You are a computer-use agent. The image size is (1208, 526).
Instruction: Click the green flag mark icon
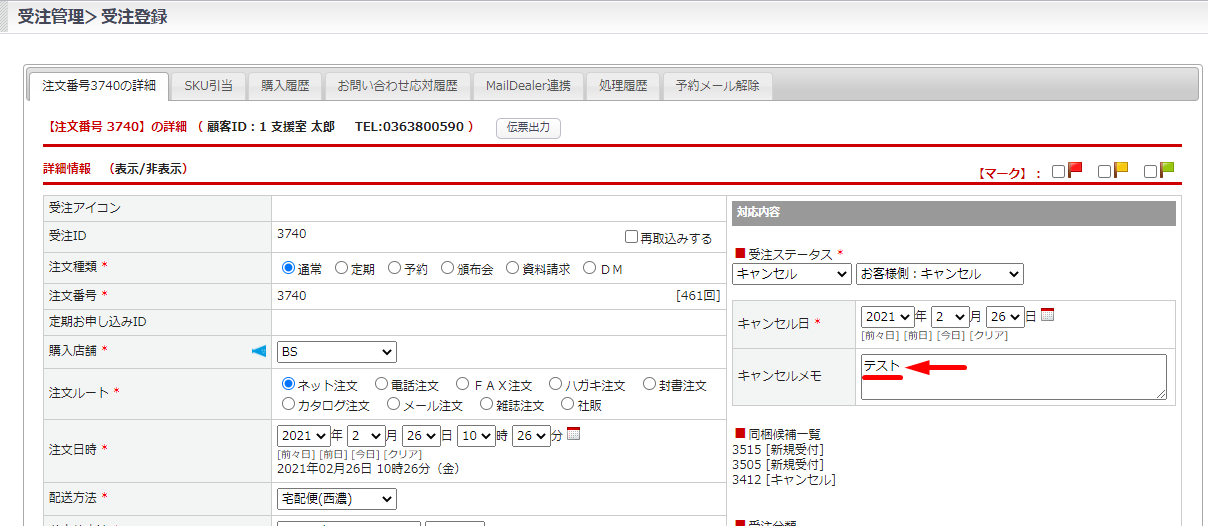click(x=1167, y=170)
